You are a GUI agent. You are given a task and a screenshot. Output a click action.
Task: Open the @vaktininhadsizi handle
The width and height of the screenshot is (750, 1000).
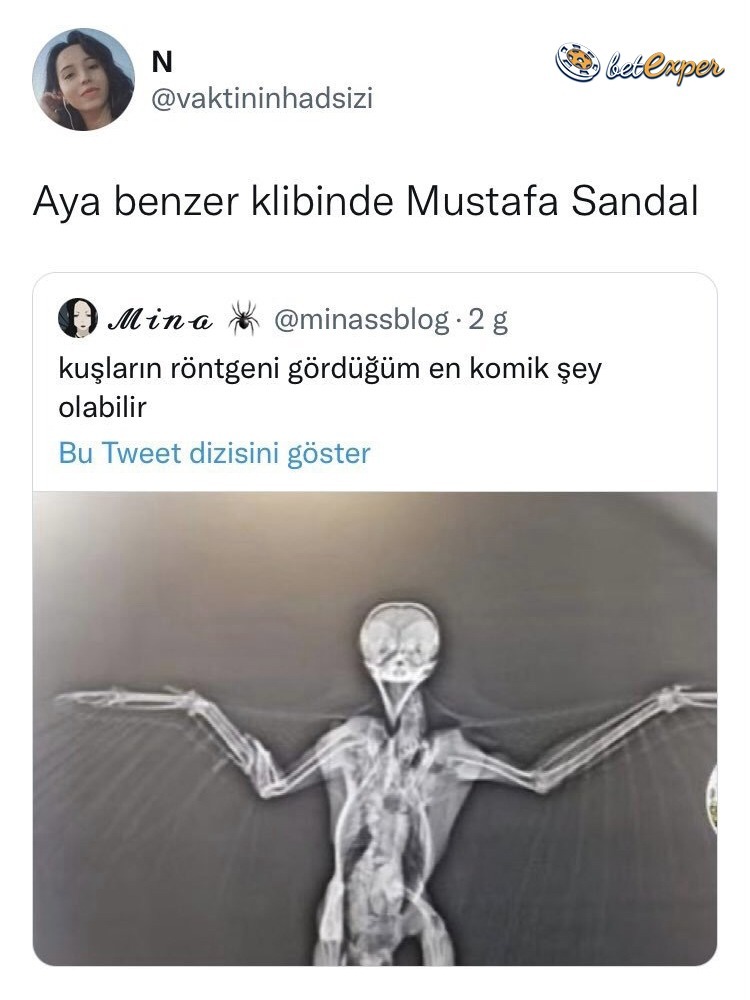pyautogui.click(x=261, y=99)
